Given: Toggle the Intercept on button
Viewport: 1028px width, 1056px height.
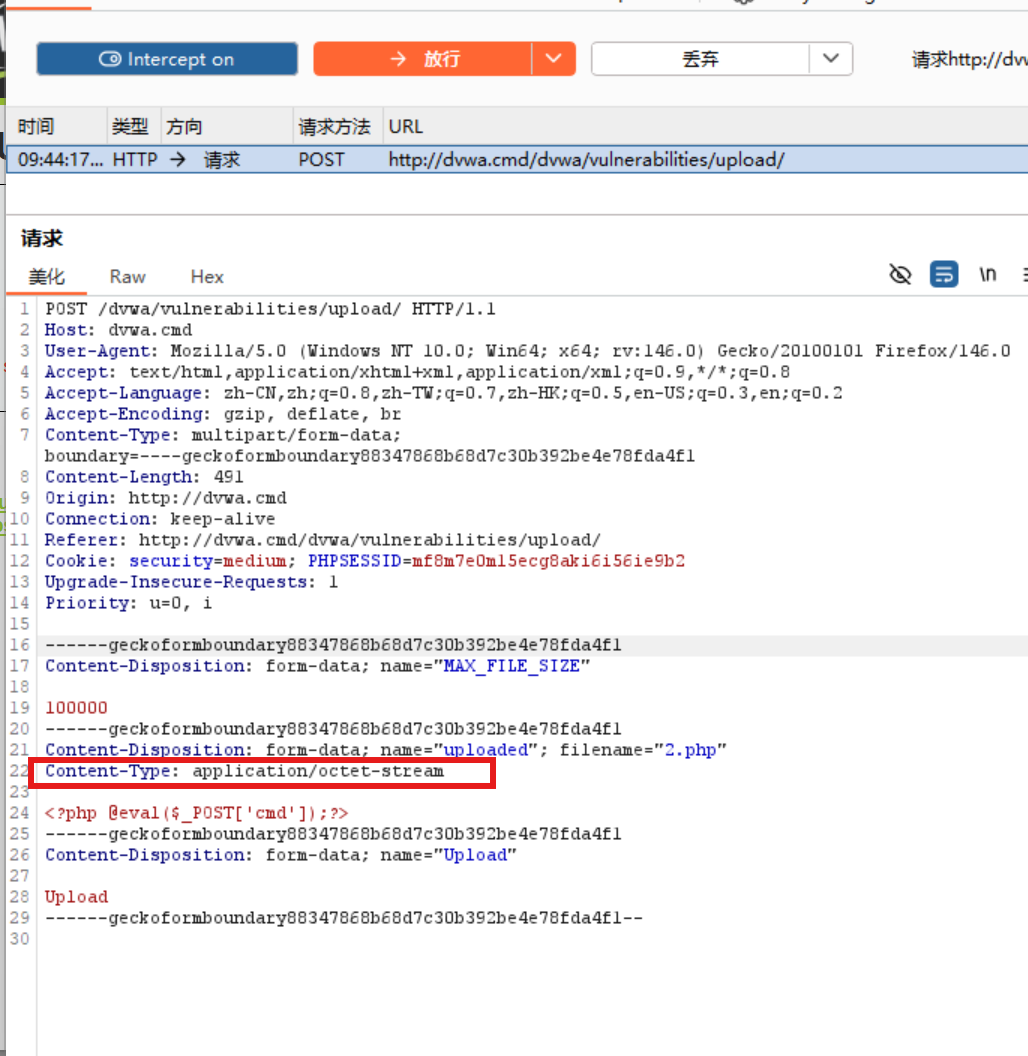Looking at the screenshot, I should (x=167, y=59).
